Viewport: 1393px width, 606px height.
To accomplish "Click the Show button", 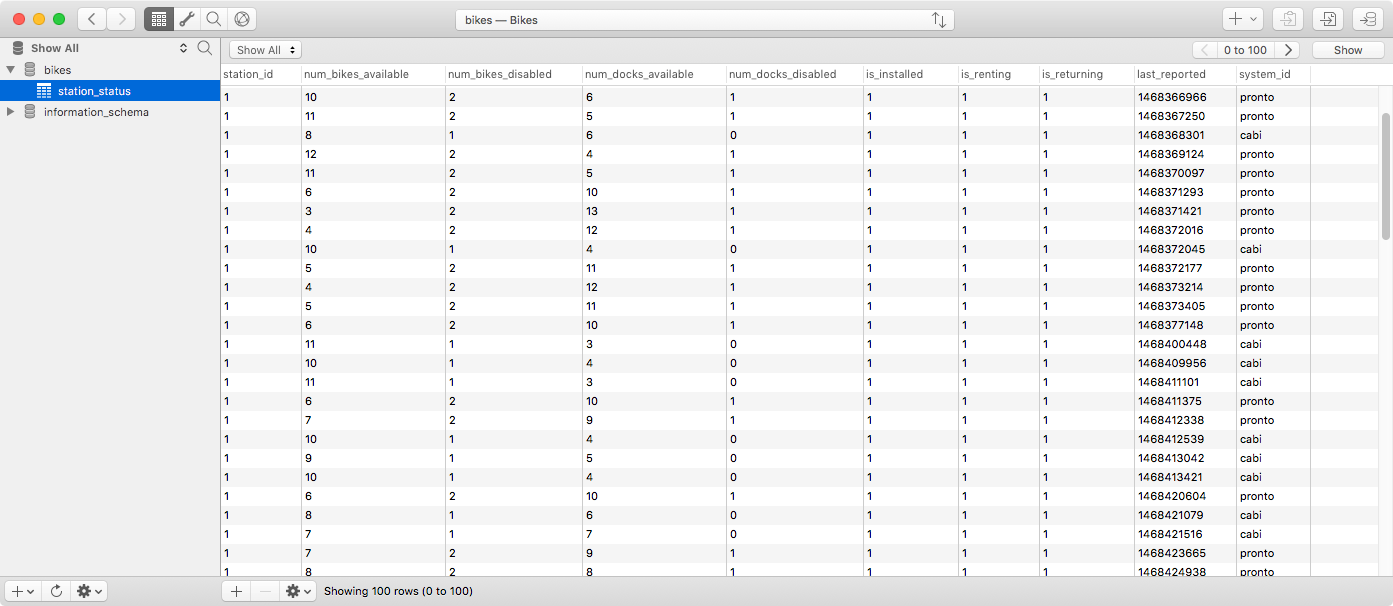I will (1348, 50).
